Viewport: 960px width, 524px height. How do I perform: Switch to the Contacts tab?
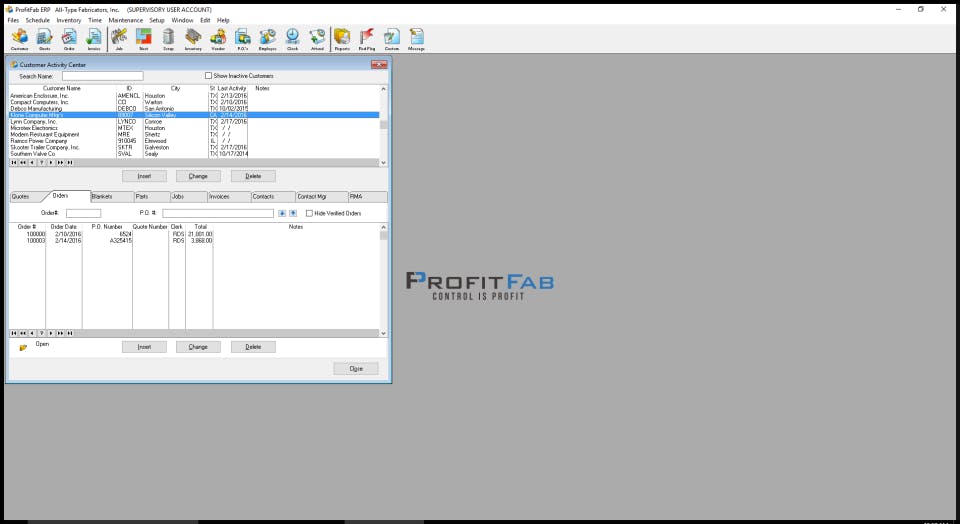273,196
